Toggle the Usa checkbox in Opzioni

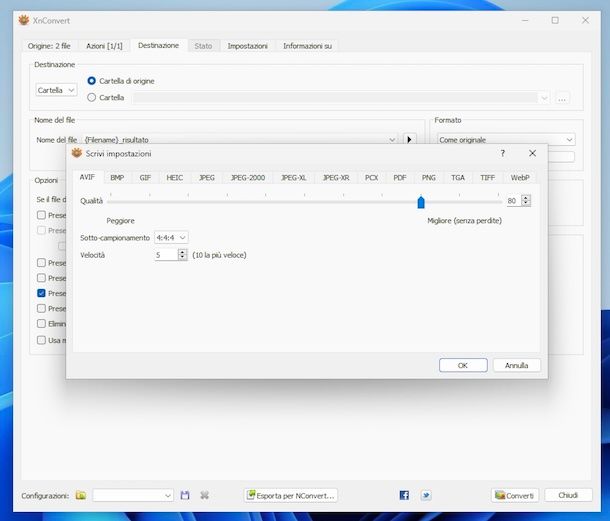click(x=41, y=340)
